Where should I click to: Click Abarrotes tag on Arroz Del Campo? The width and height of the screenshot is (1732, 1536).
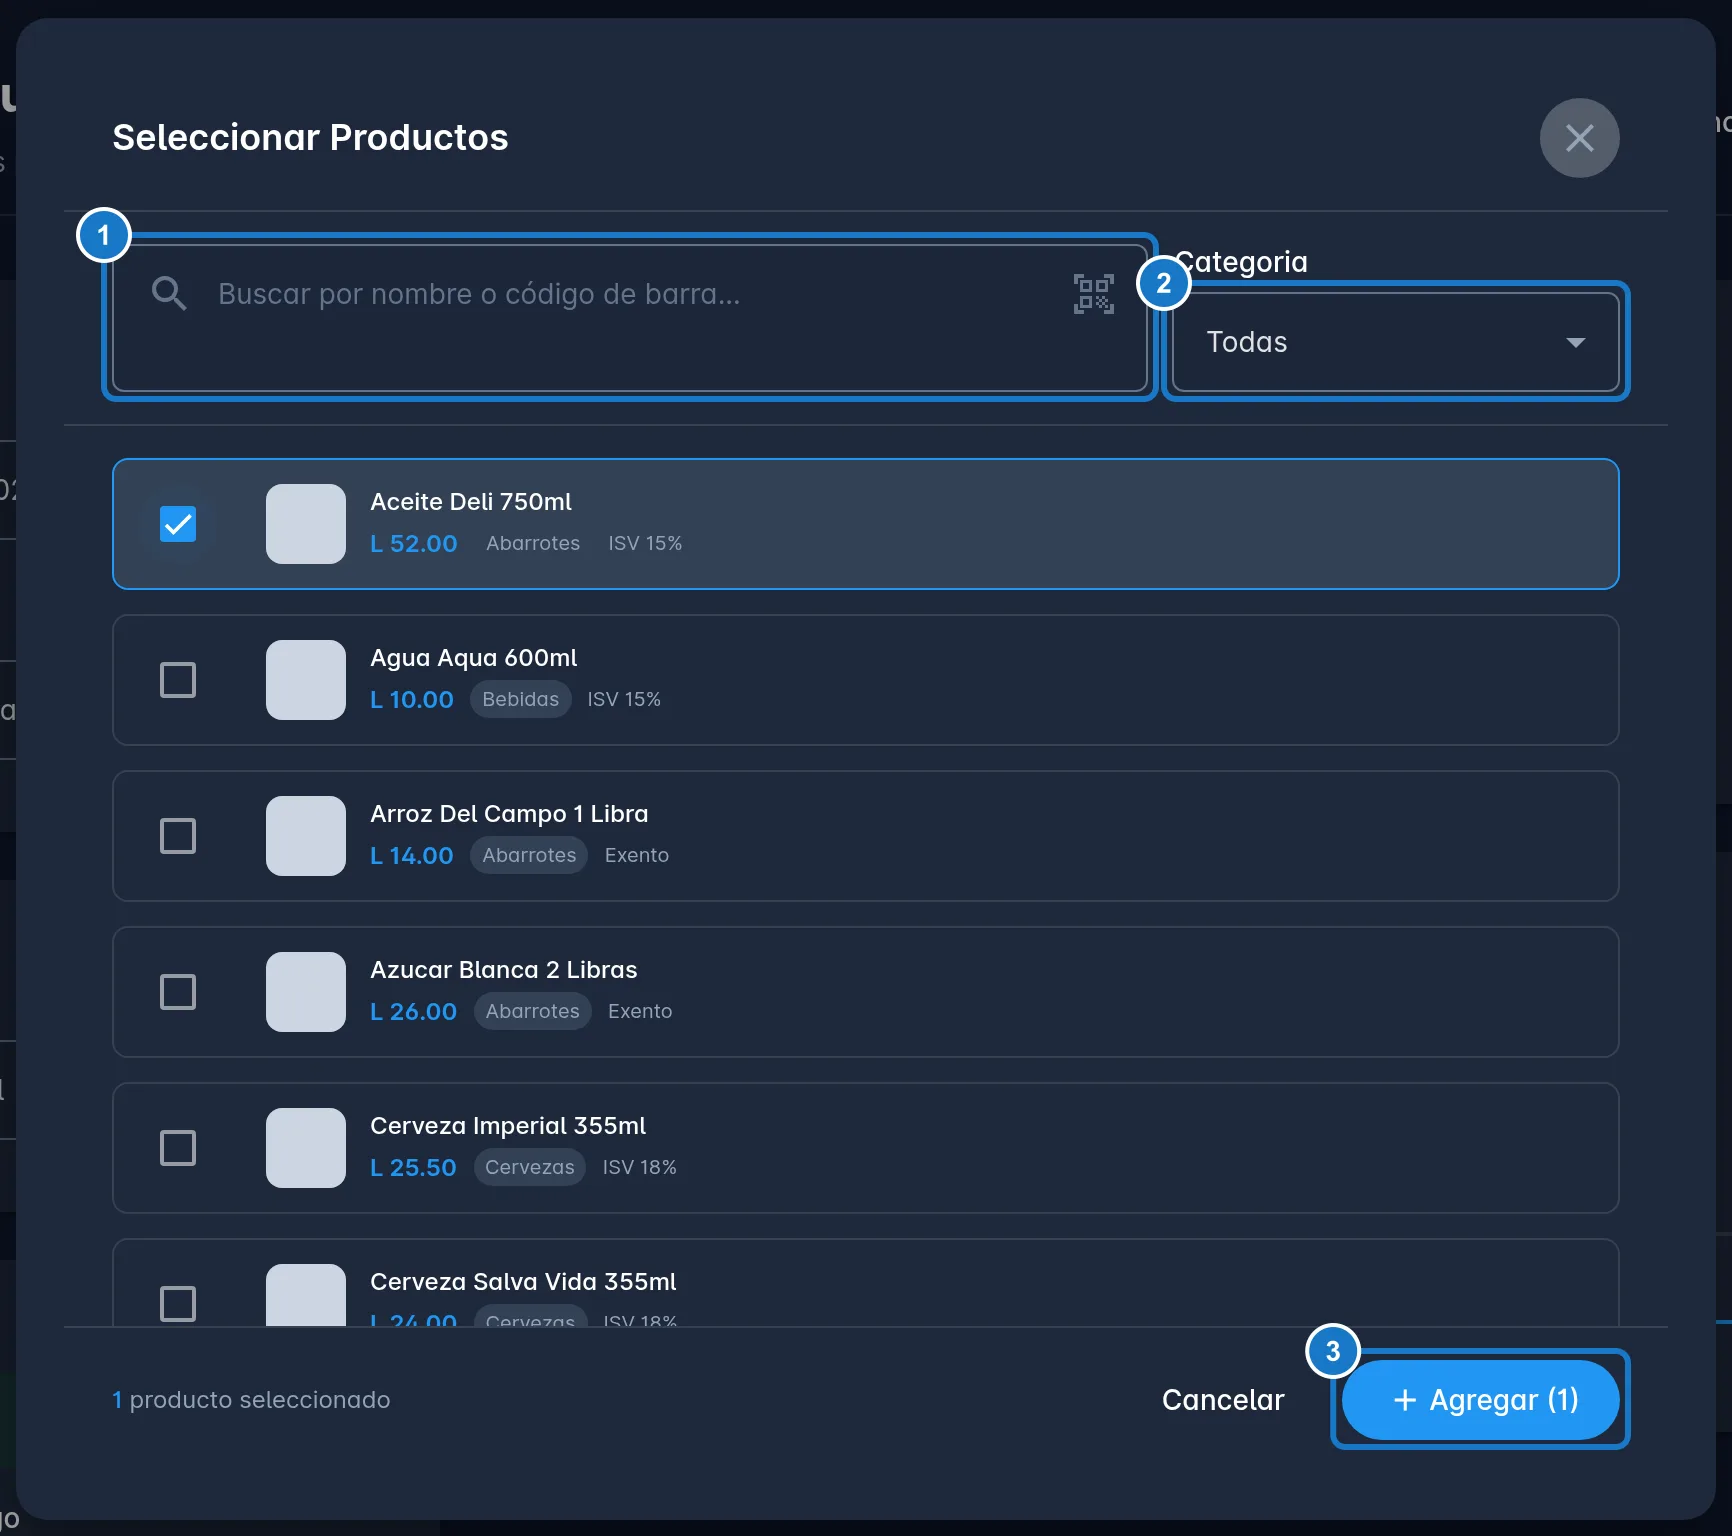pyautogui.click(x=529, y=855)
